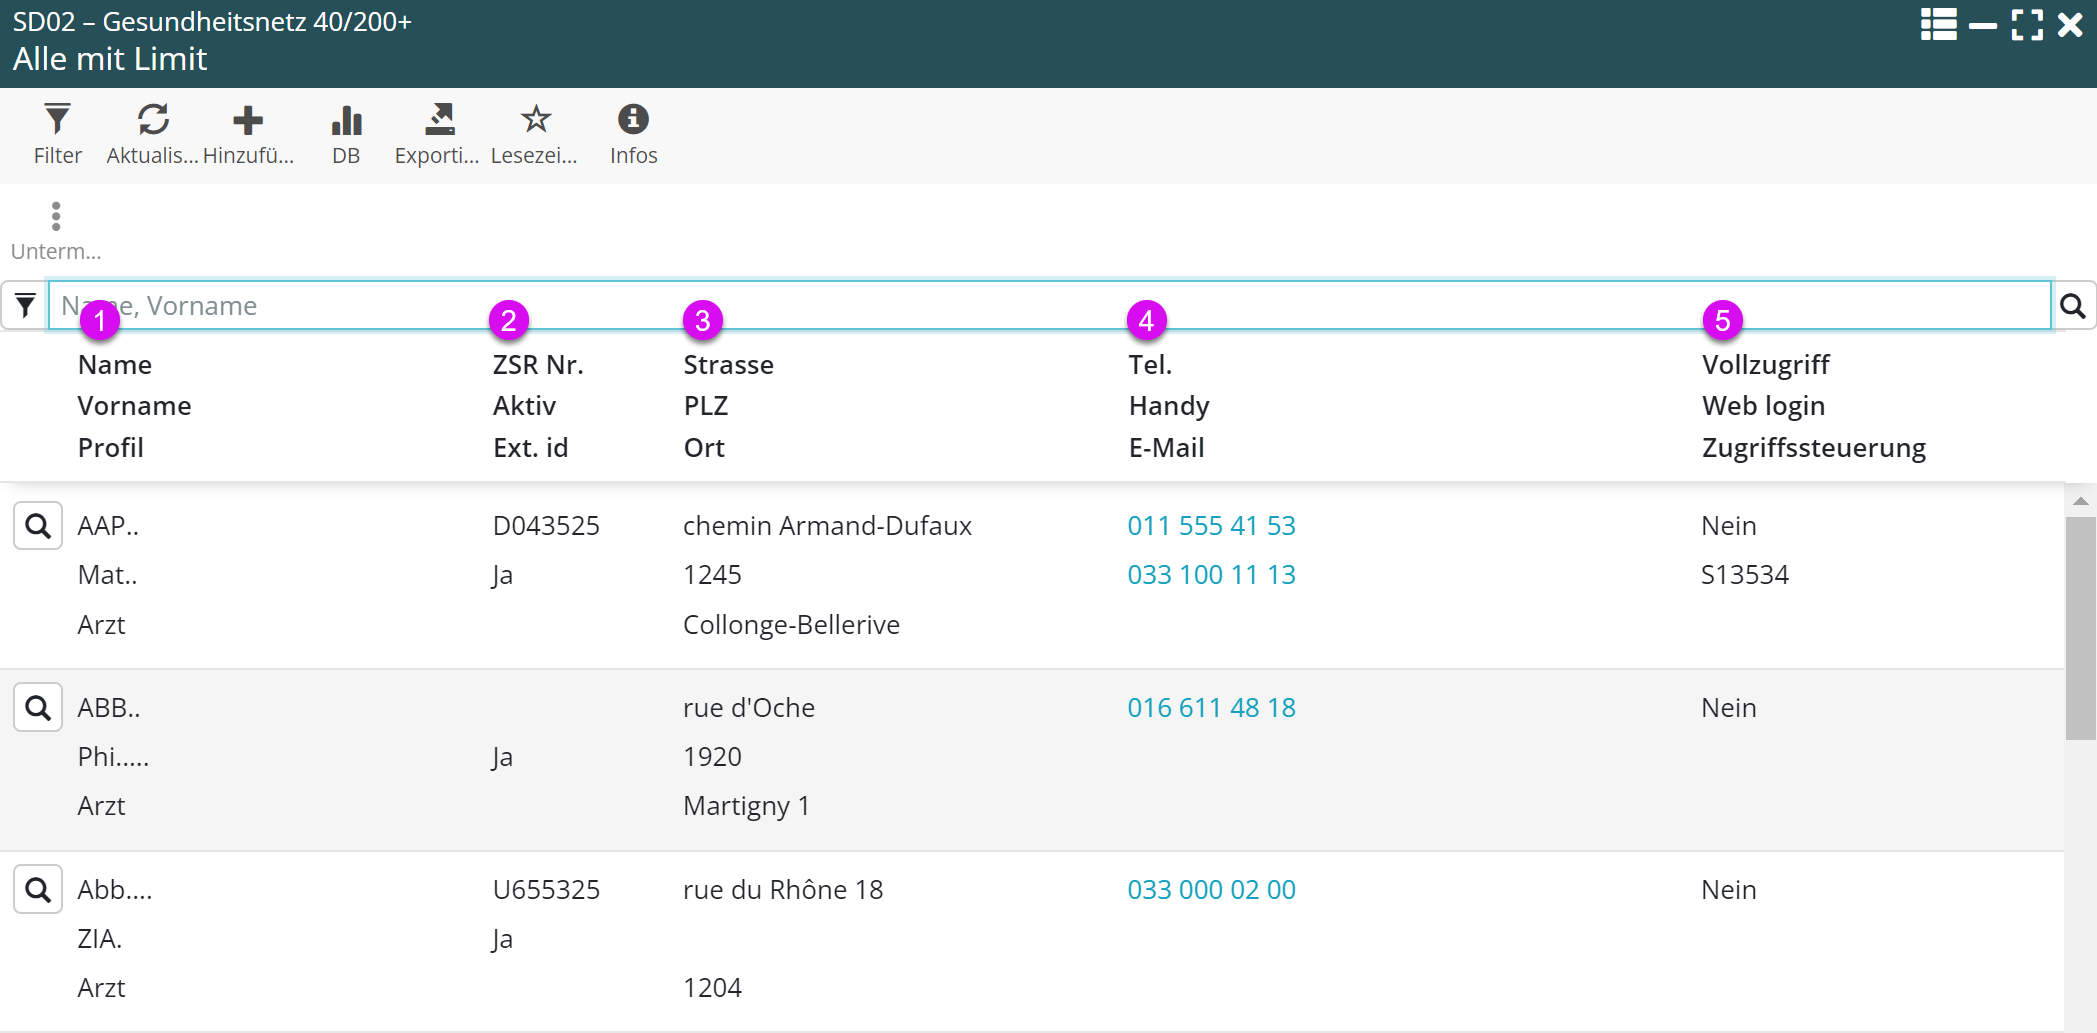Refresh the list with Aktualisieren

click(x=152, y=134)
